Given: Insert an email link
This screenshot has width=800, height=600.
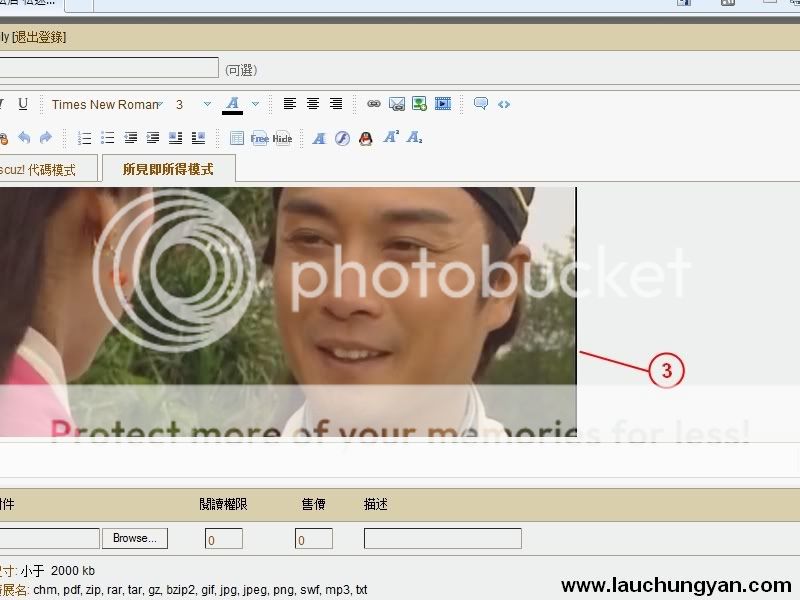Looking at the screenshot, I should pyautogui.click(x=396, y=104).
